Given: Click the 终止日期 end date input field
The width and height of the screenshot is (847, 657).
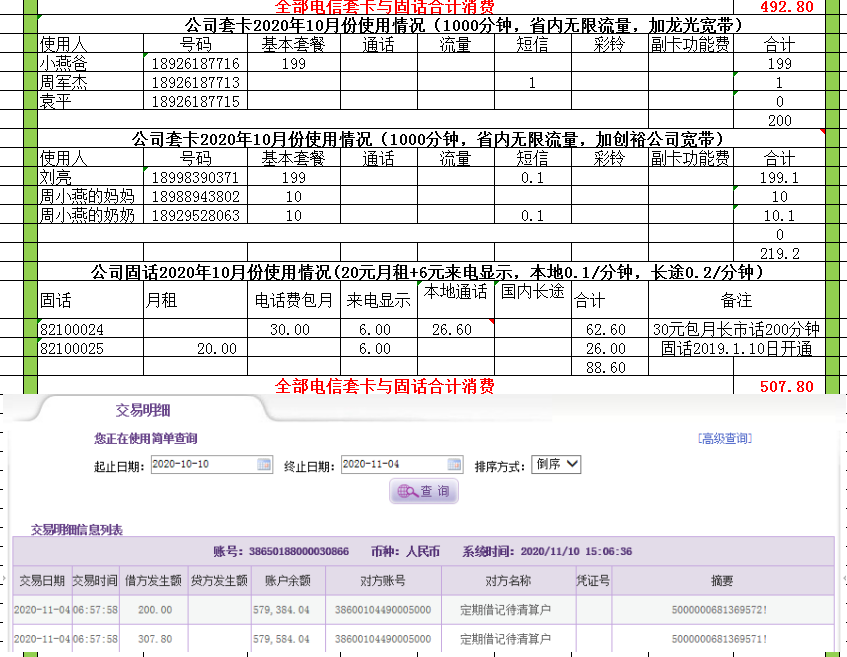Looking at the screenshot, I should [x=394, y=464].
